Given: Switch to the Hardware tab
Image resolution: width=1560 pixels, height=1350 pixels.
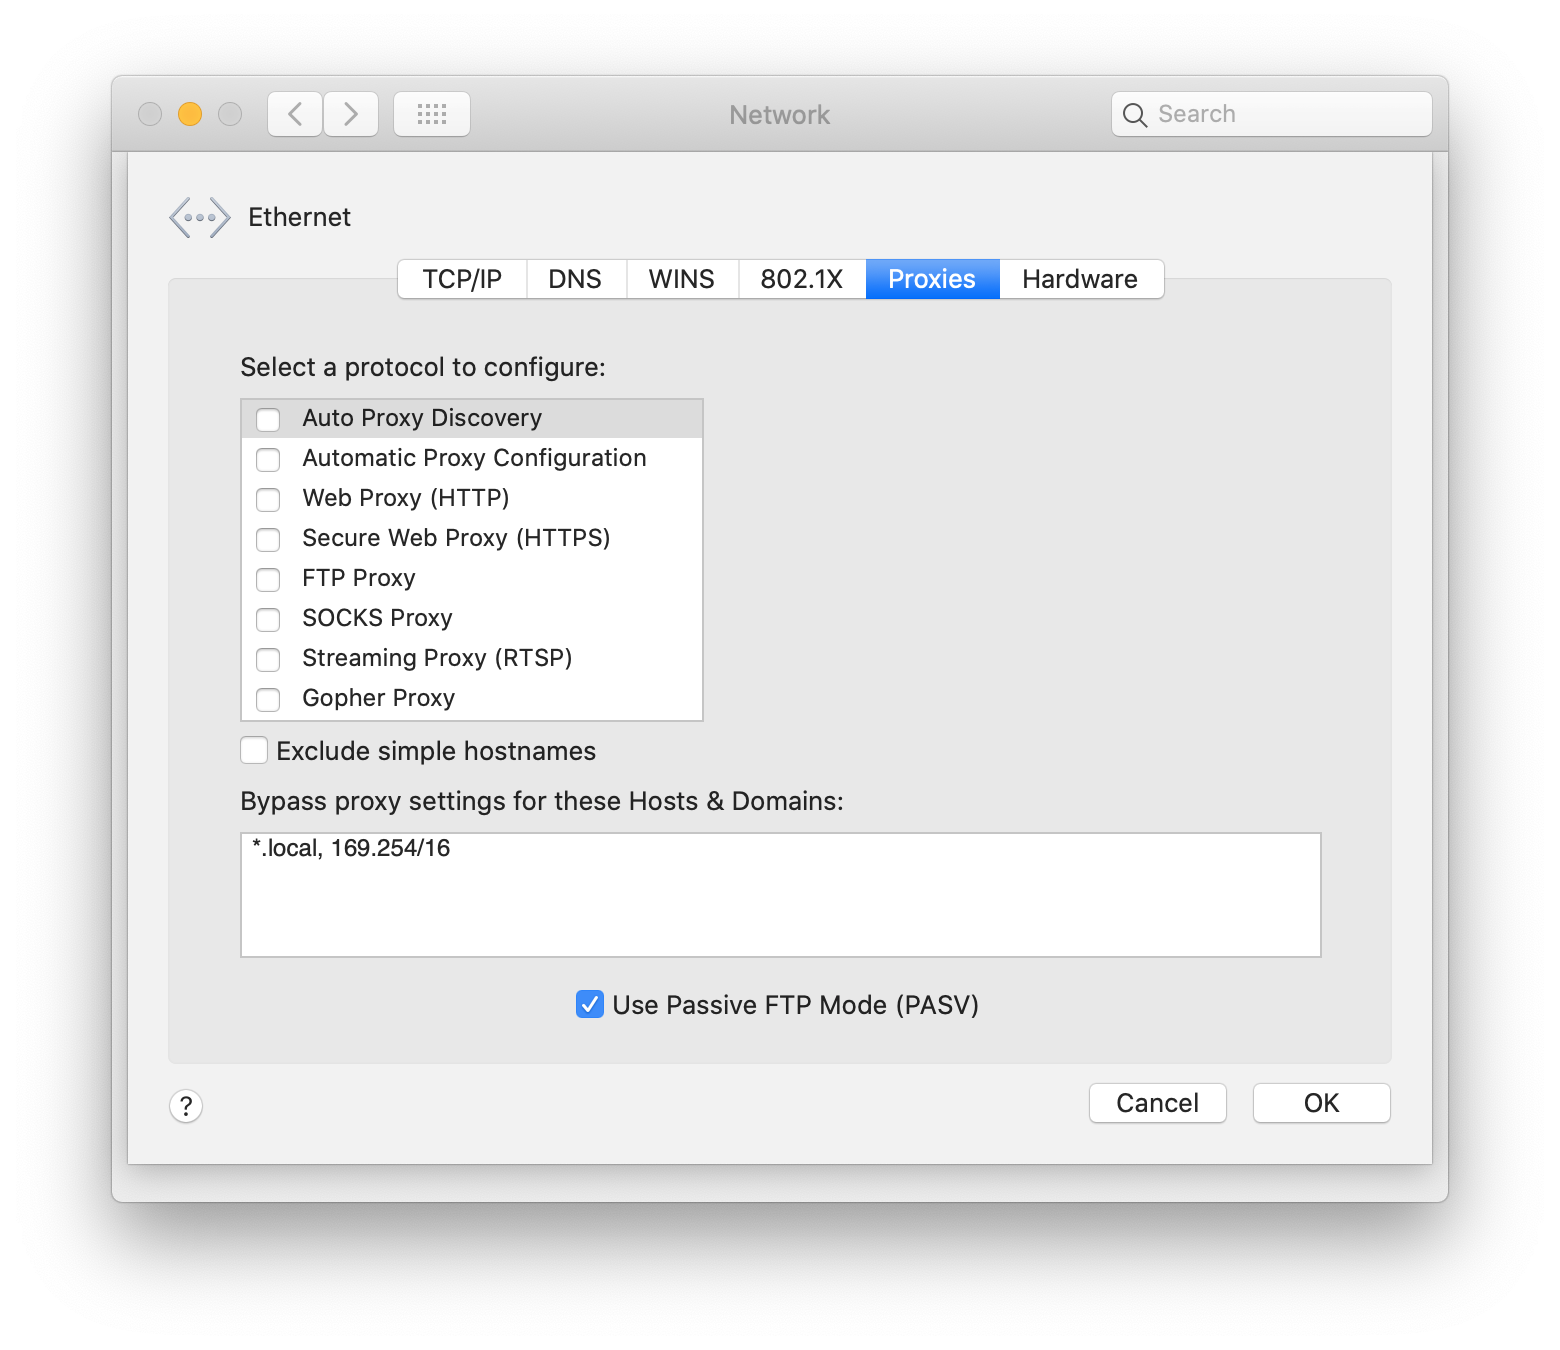Looking at the screenshot, I should pos(1080,279).
